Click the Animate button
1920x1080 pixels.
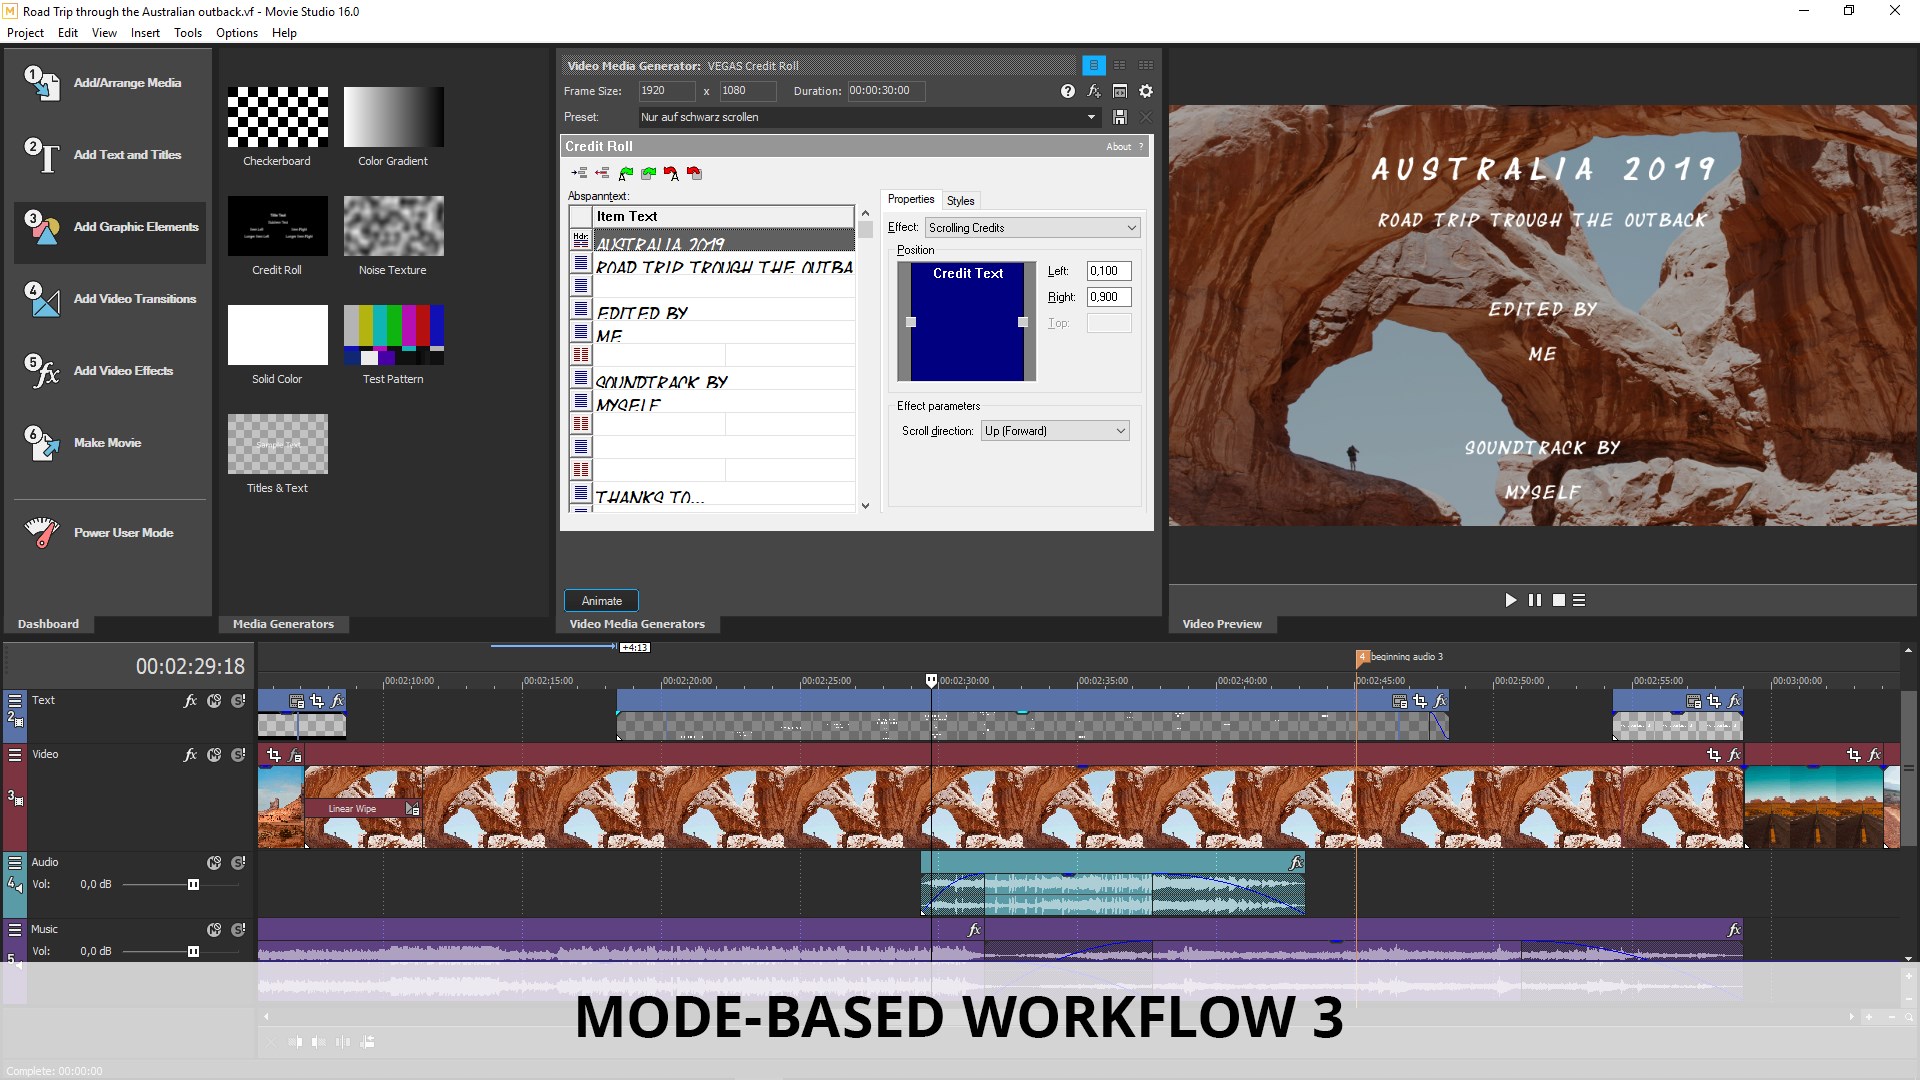point(601,601)
